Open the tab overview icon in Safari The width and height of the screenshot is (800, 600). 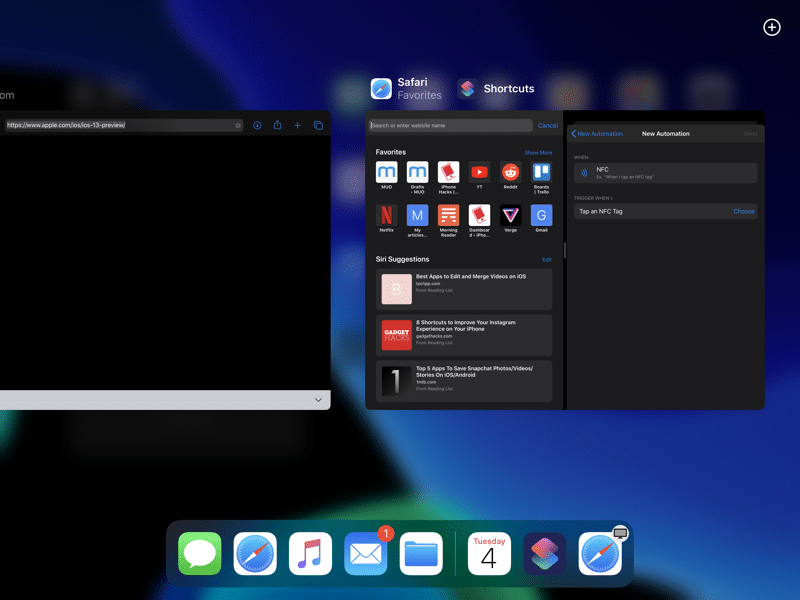tap(318, 125)
